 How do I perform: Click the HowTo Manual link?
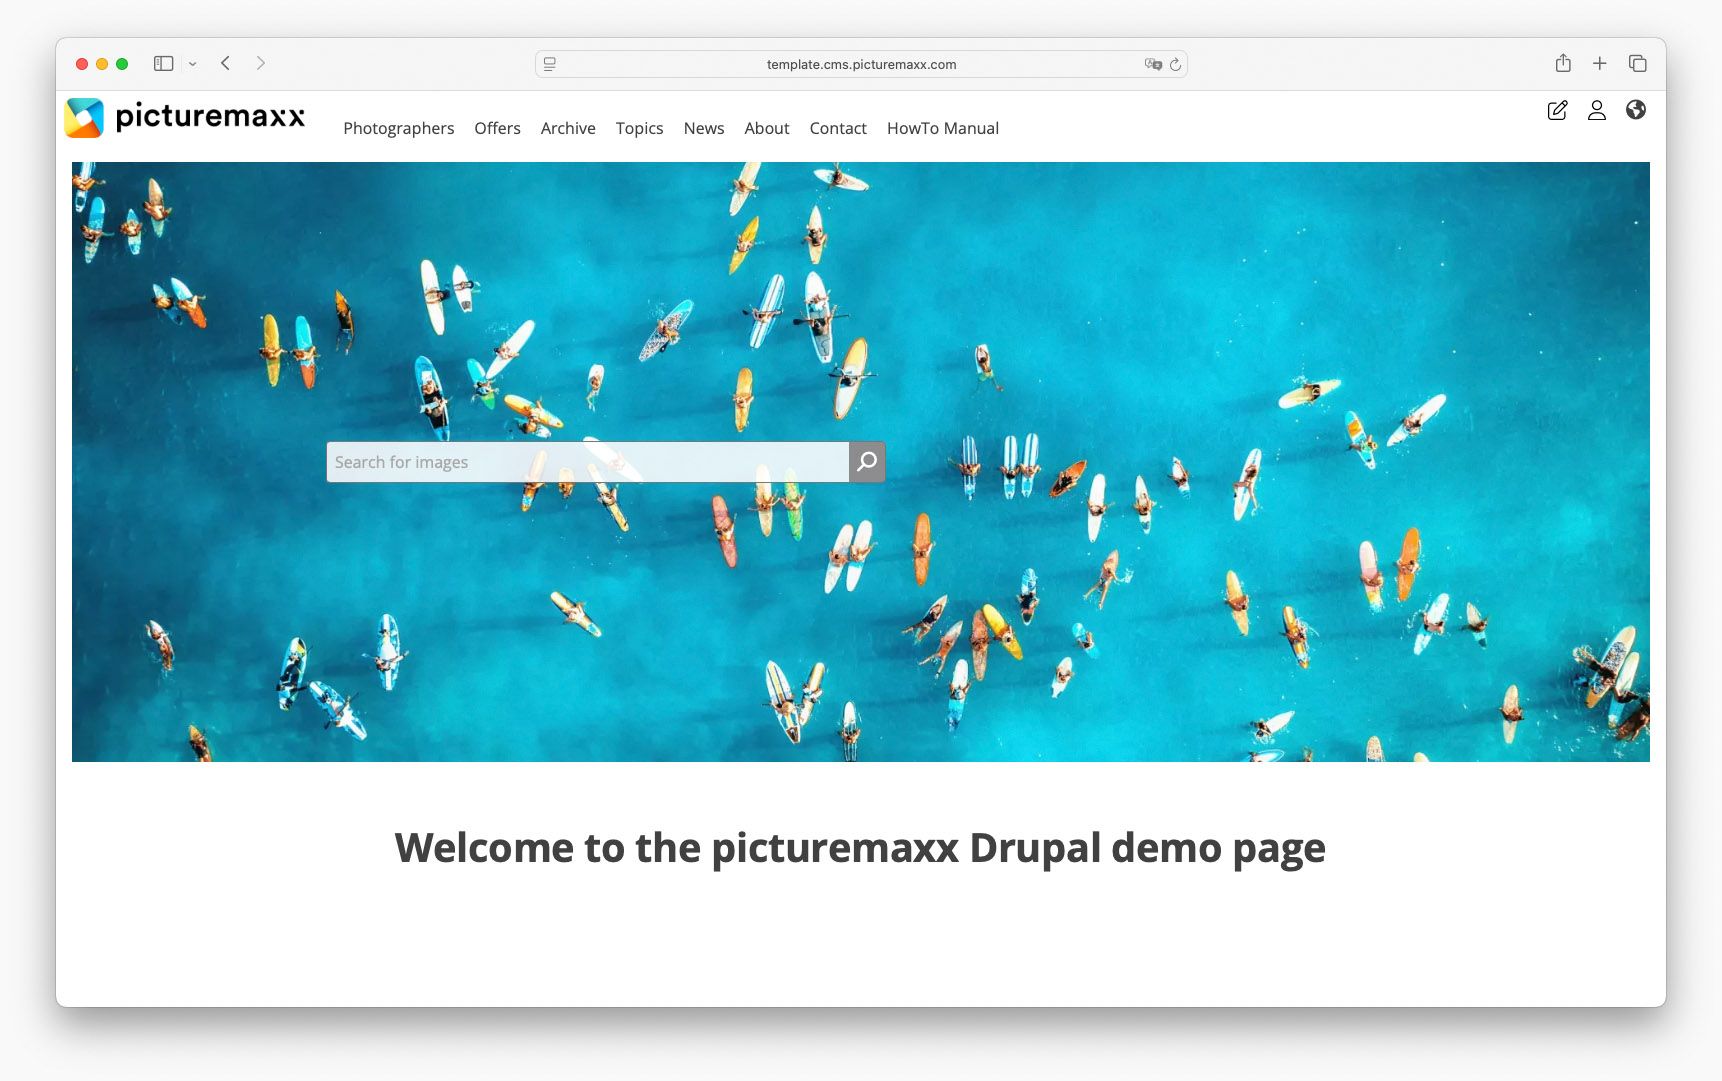pyautogui.click(x=942, y=128)
